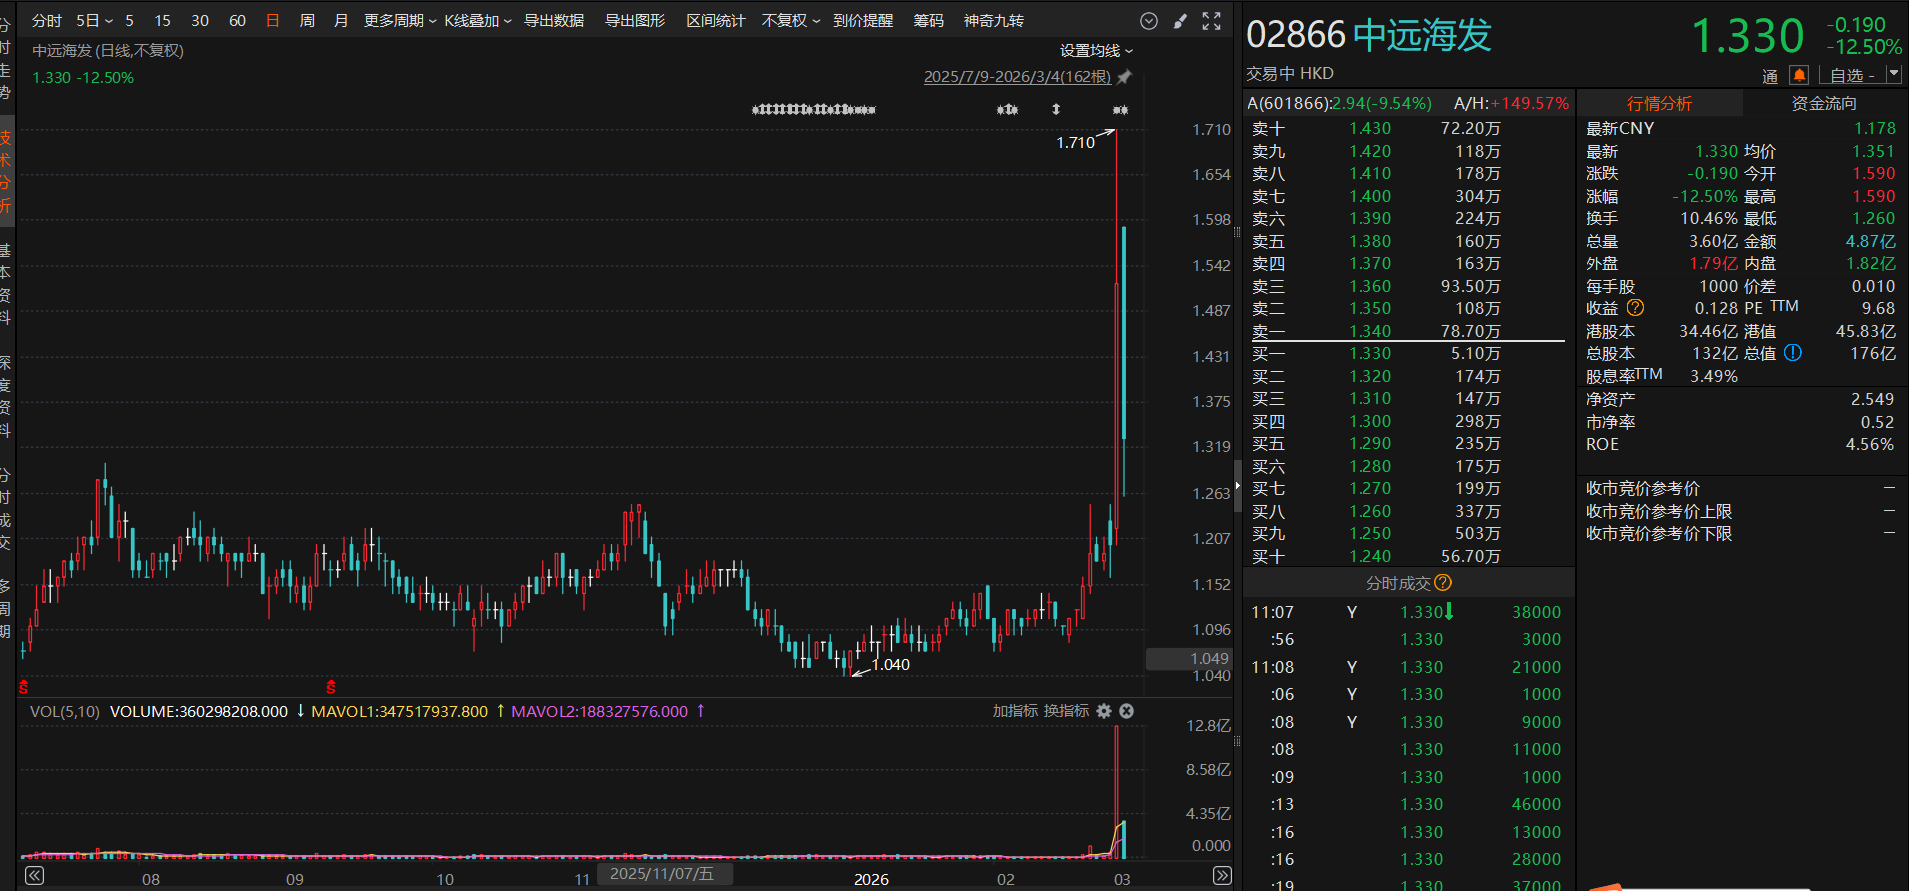Click the 11:07 trade row with 38000 volume
The image size is (1909, 891).
click(x=1406, y=612)
